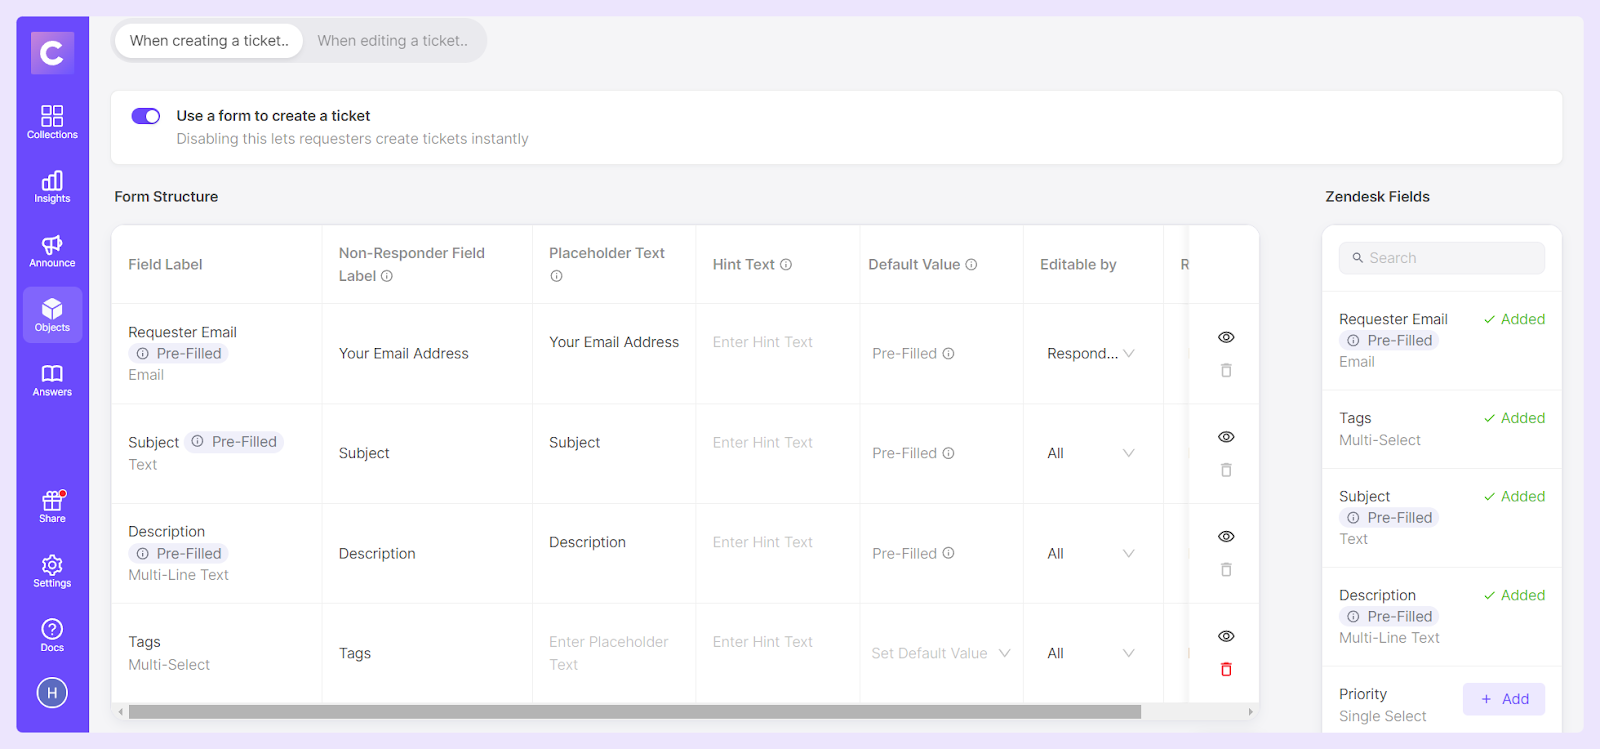Open the Announce megaphone icon
The image size is (1600, 749).
tap(52, 251)
